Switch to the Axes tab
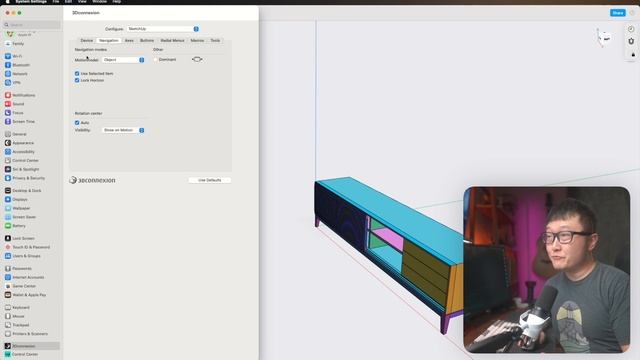This screenshot has height=360, width=640. tap(129, 40)
